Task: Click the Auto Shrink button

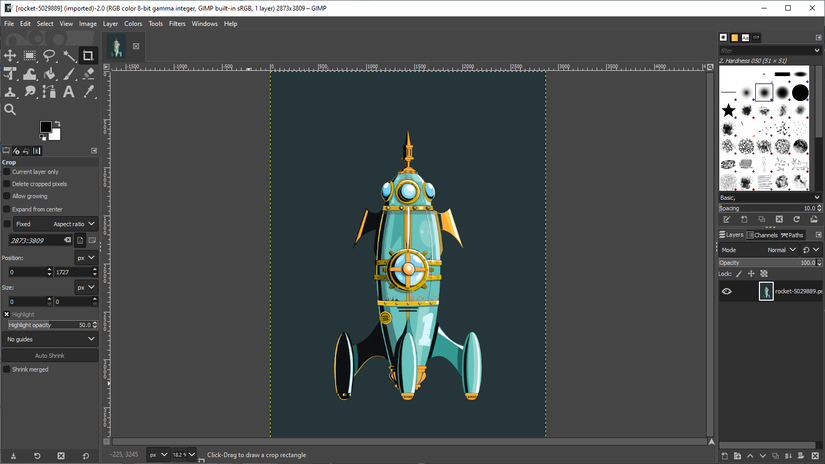Action: tap(50, 355)
